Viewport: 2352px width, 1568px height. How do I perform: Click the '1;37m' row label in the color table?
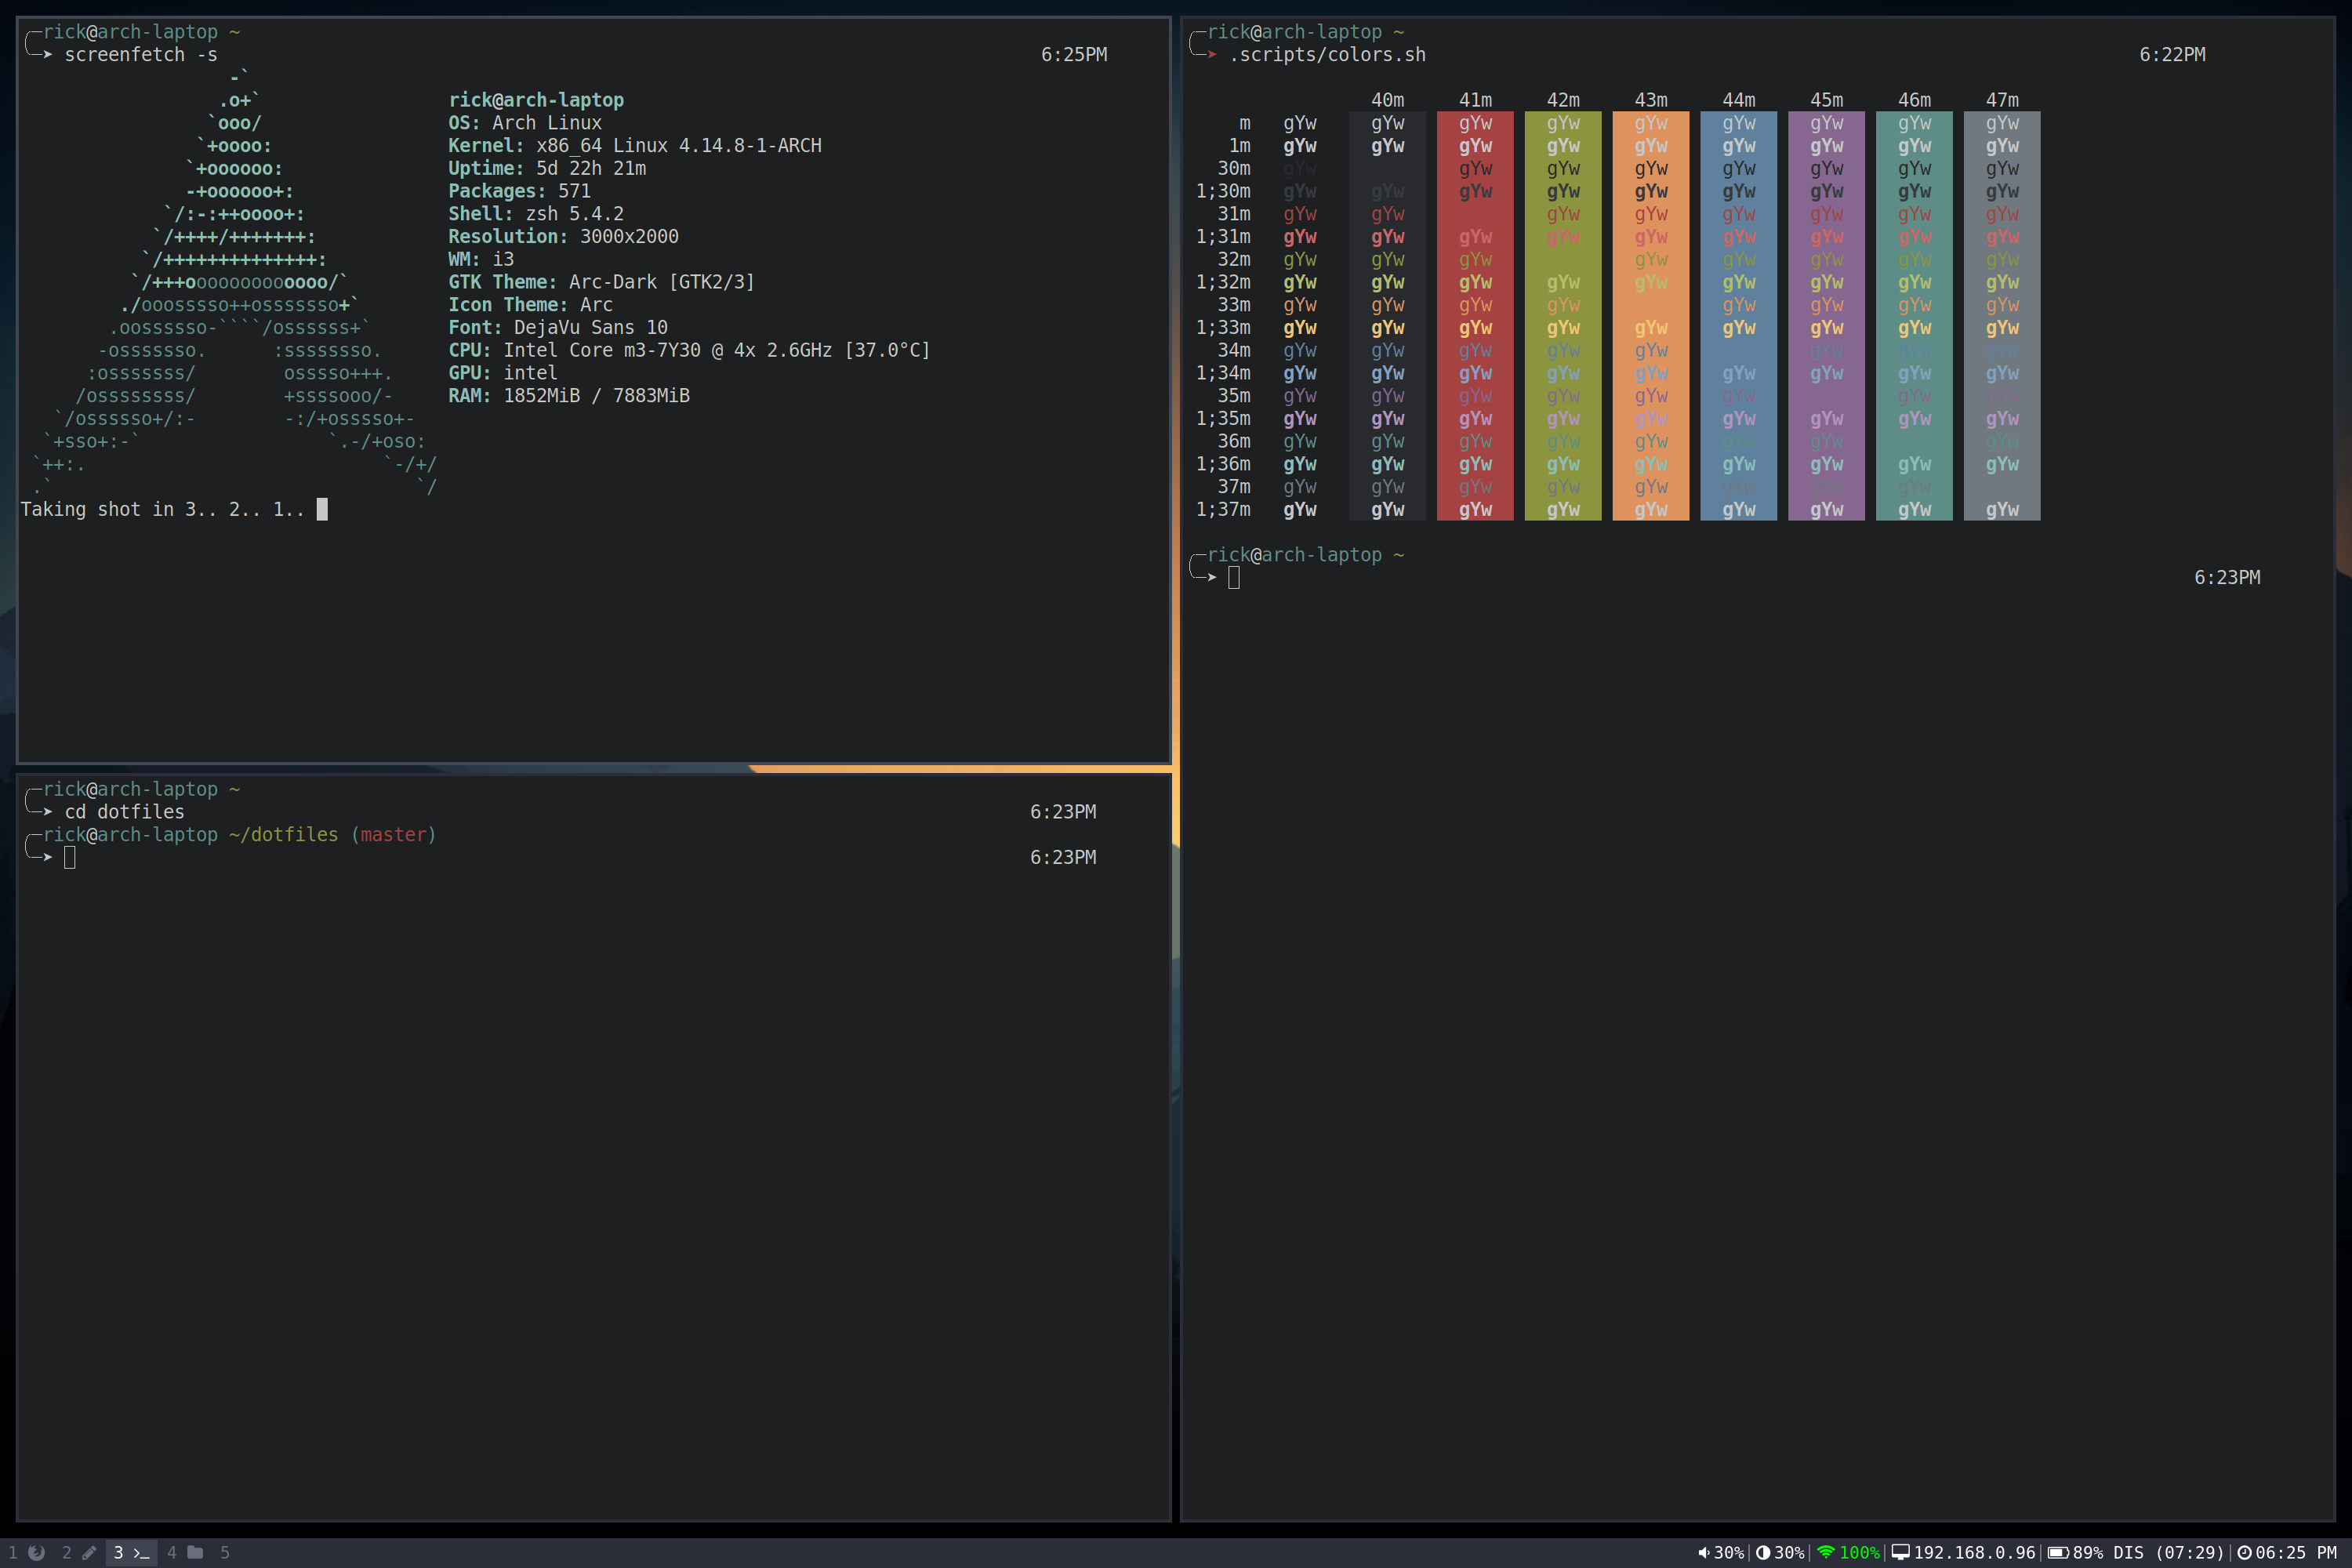(x=1223, y=509)
